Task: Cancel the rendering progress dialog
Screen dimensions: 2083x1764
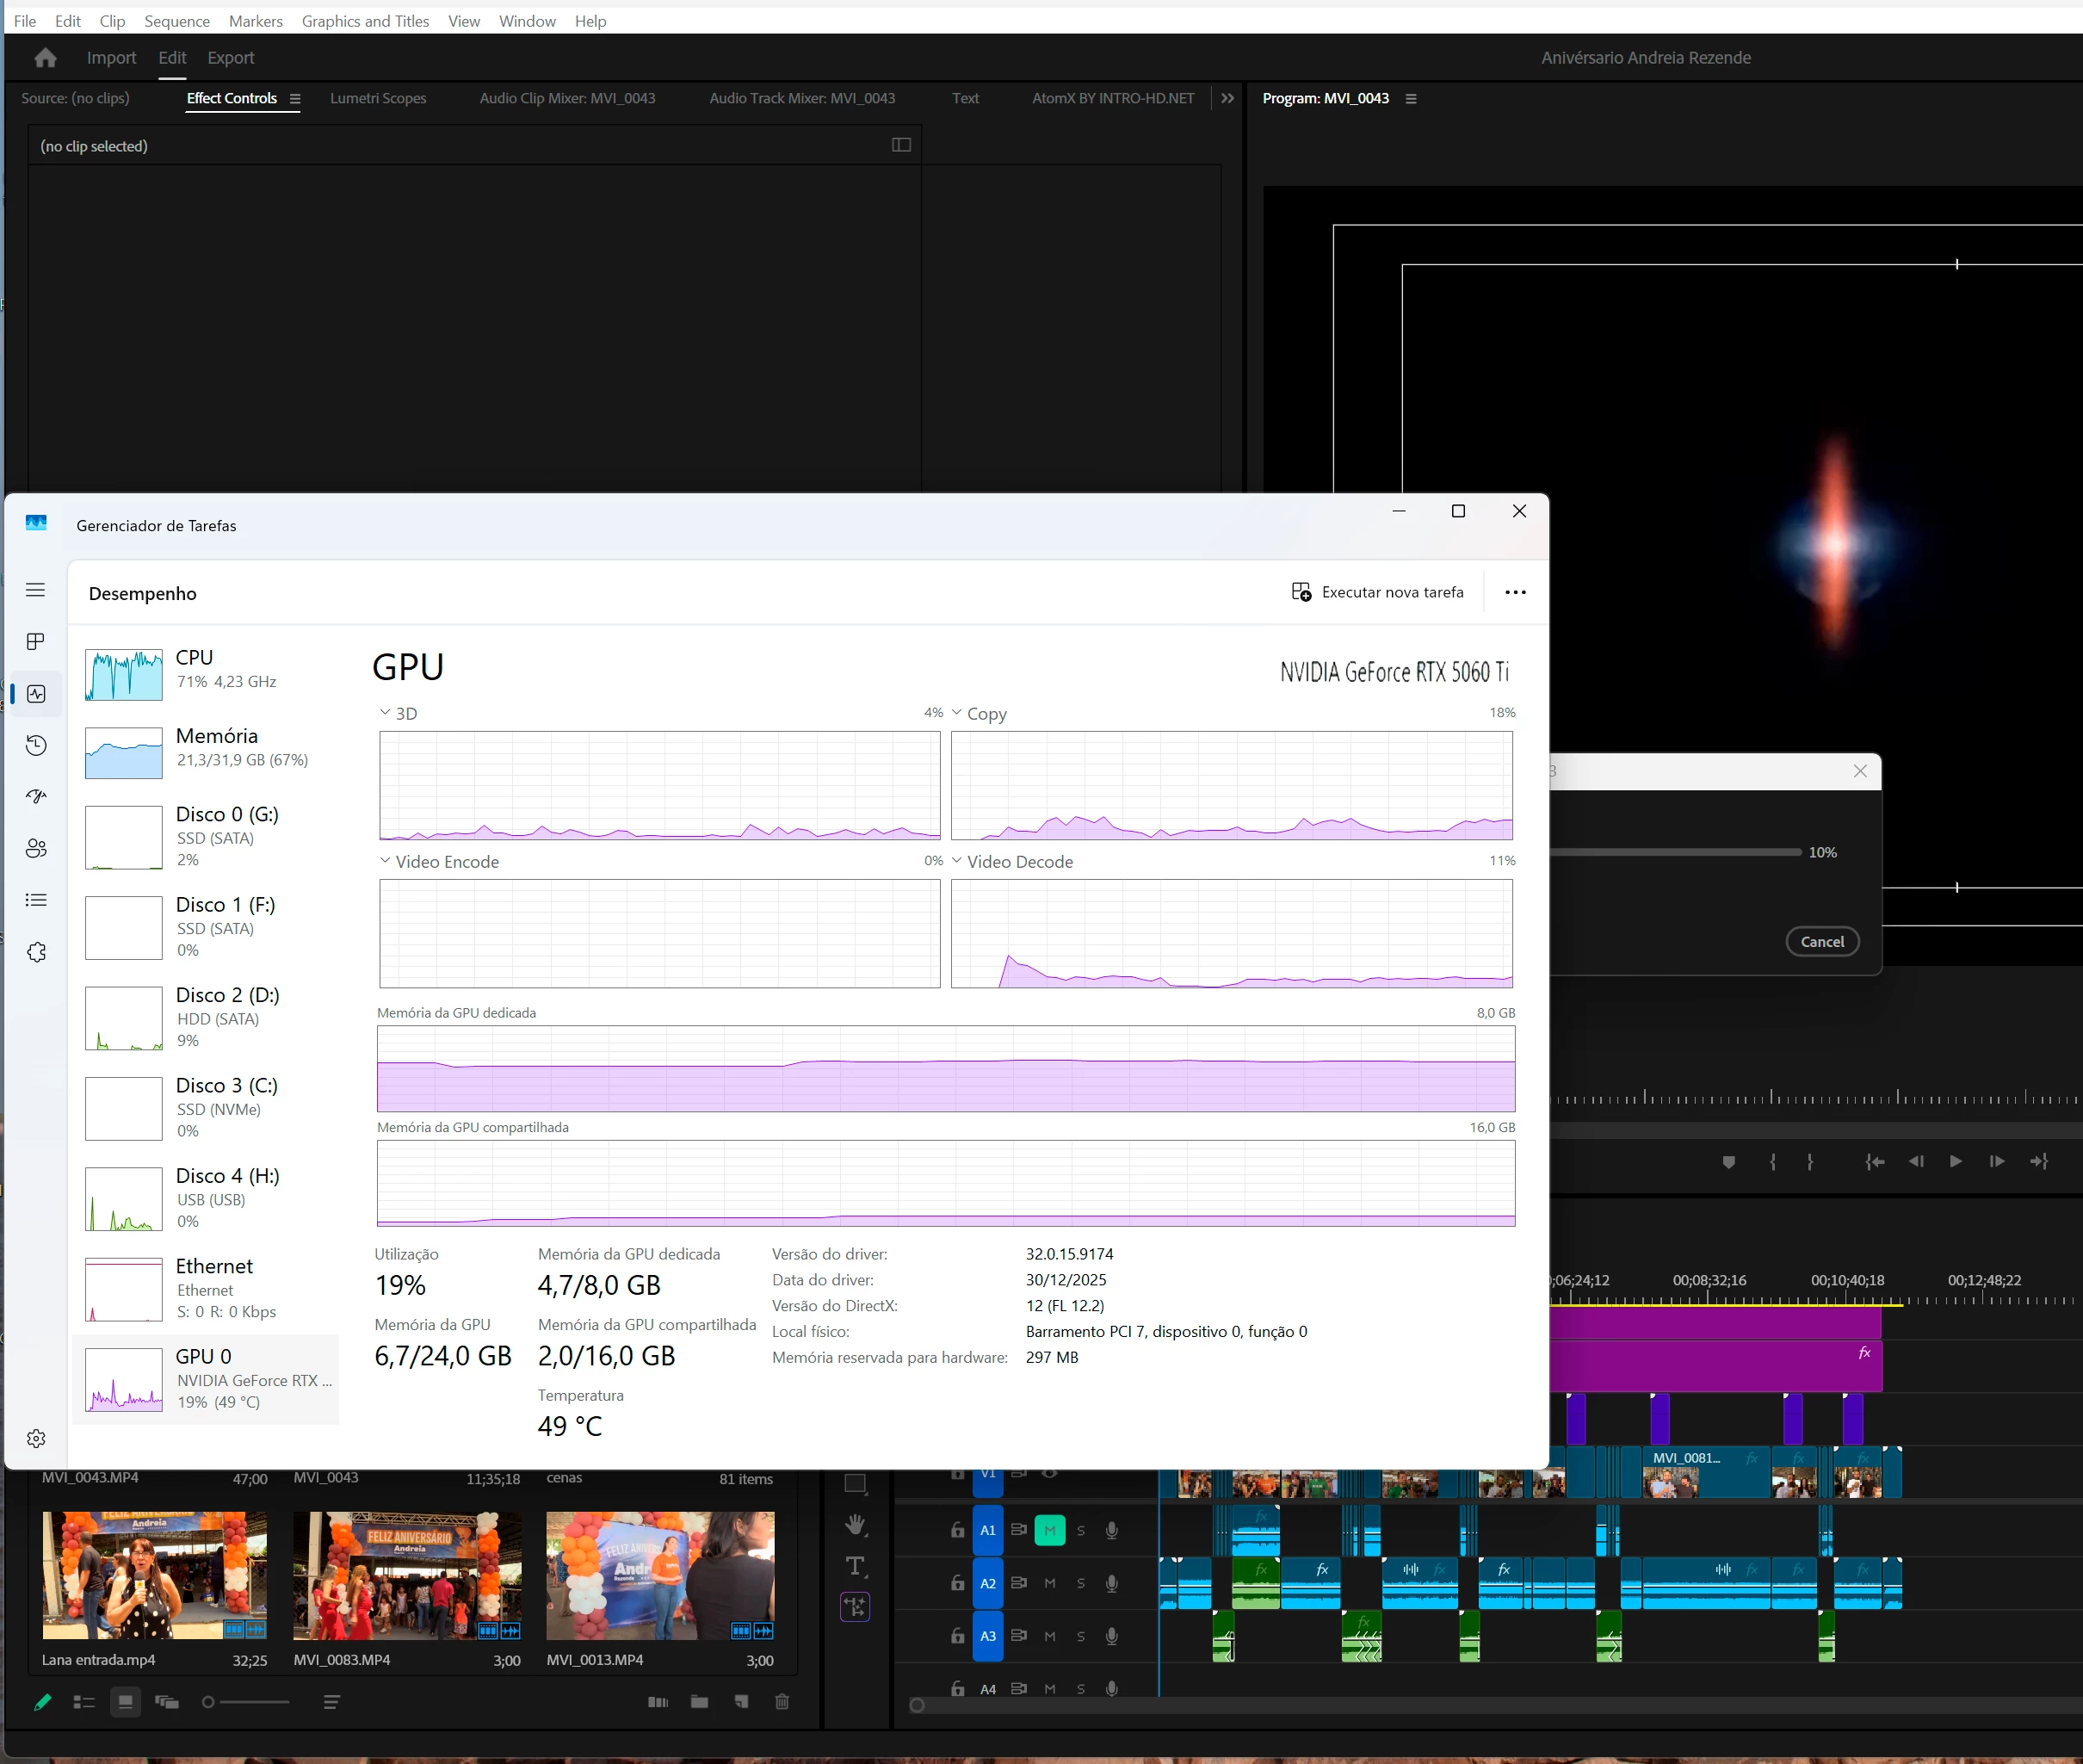Action: coord(1822,942)
